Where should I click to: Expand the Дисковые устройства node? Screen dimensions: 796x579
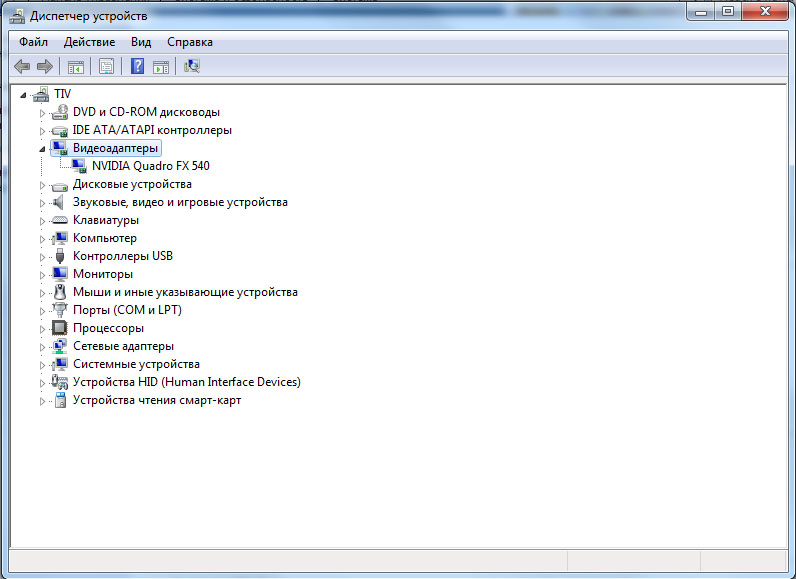(42, 185)
